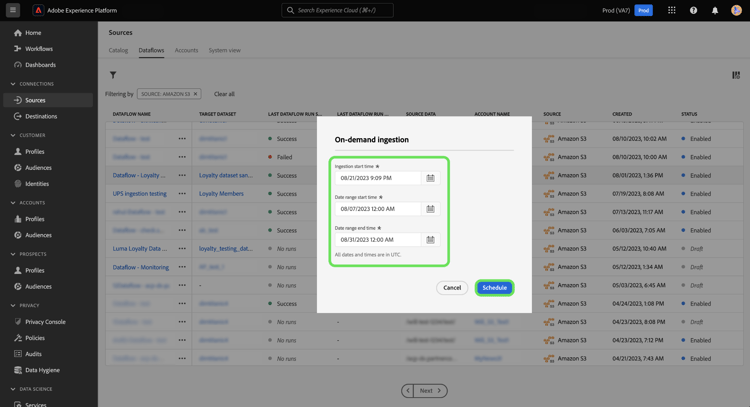Switch to the System view tab
The width and height of the screenshot is (750, 407).
(224, 50)
